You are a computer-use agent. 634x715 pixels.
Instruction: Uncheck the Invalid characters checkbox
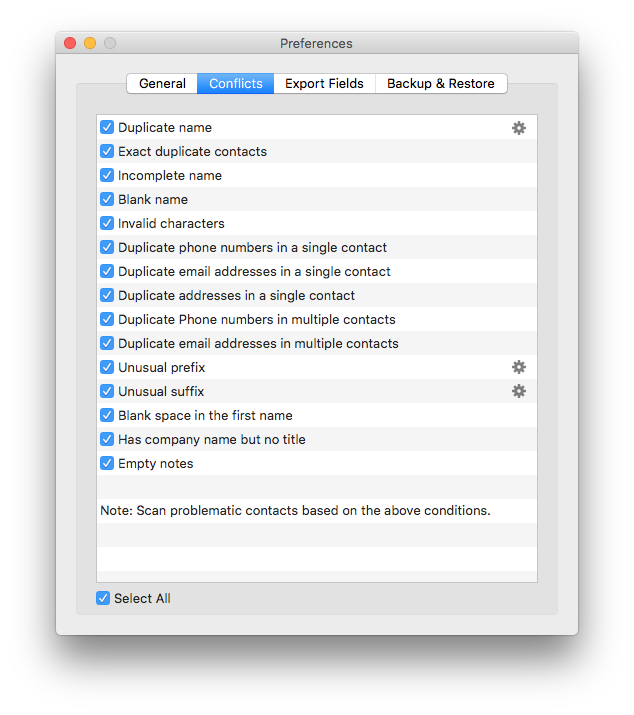(x=107, y=223)
